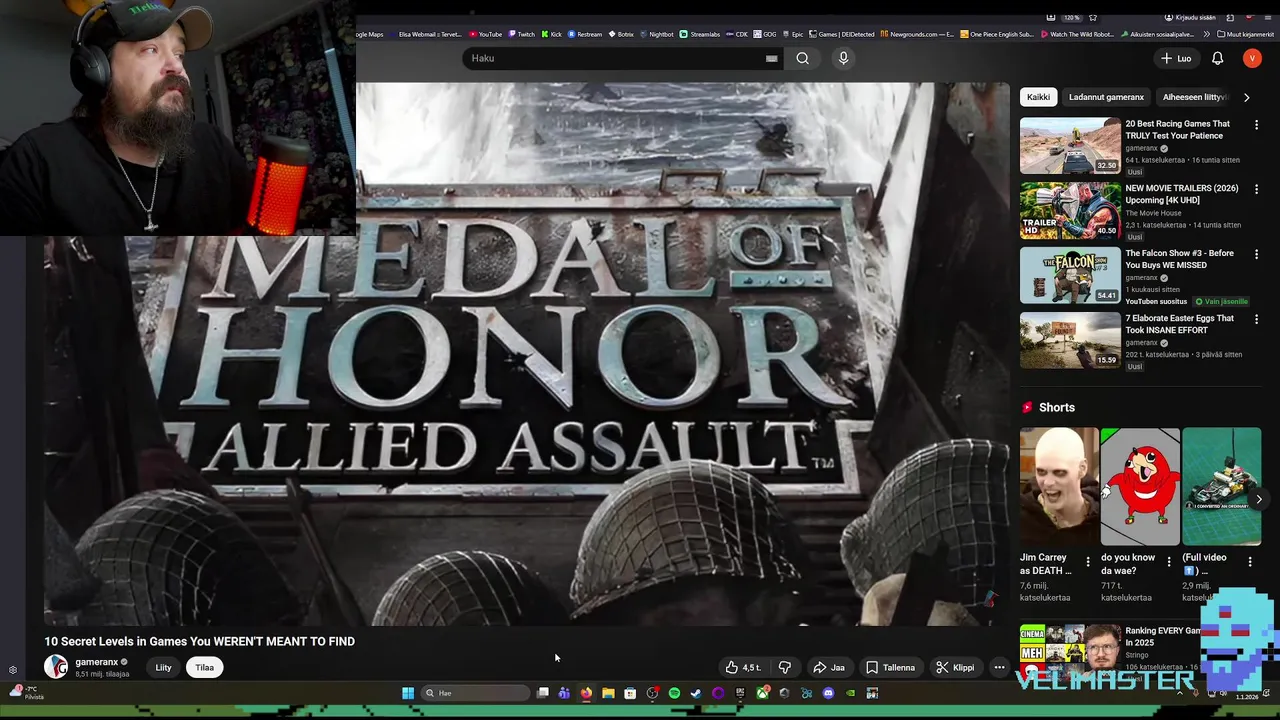The height and width of the screenshot is (720, 1280).
Task: Click taskbar Hae search box
Action: click(475, 693)
